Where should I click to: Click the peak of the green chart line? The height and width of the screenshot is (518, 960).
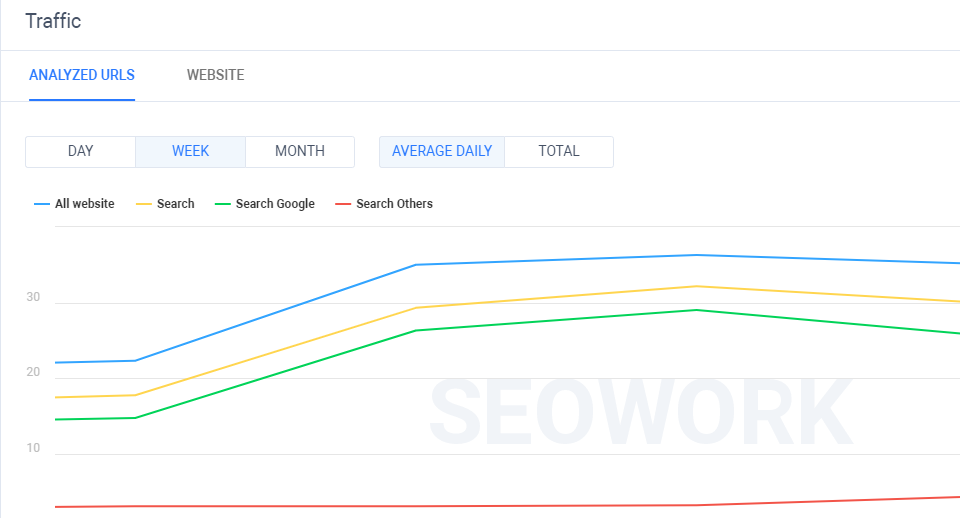pos(697,310)
